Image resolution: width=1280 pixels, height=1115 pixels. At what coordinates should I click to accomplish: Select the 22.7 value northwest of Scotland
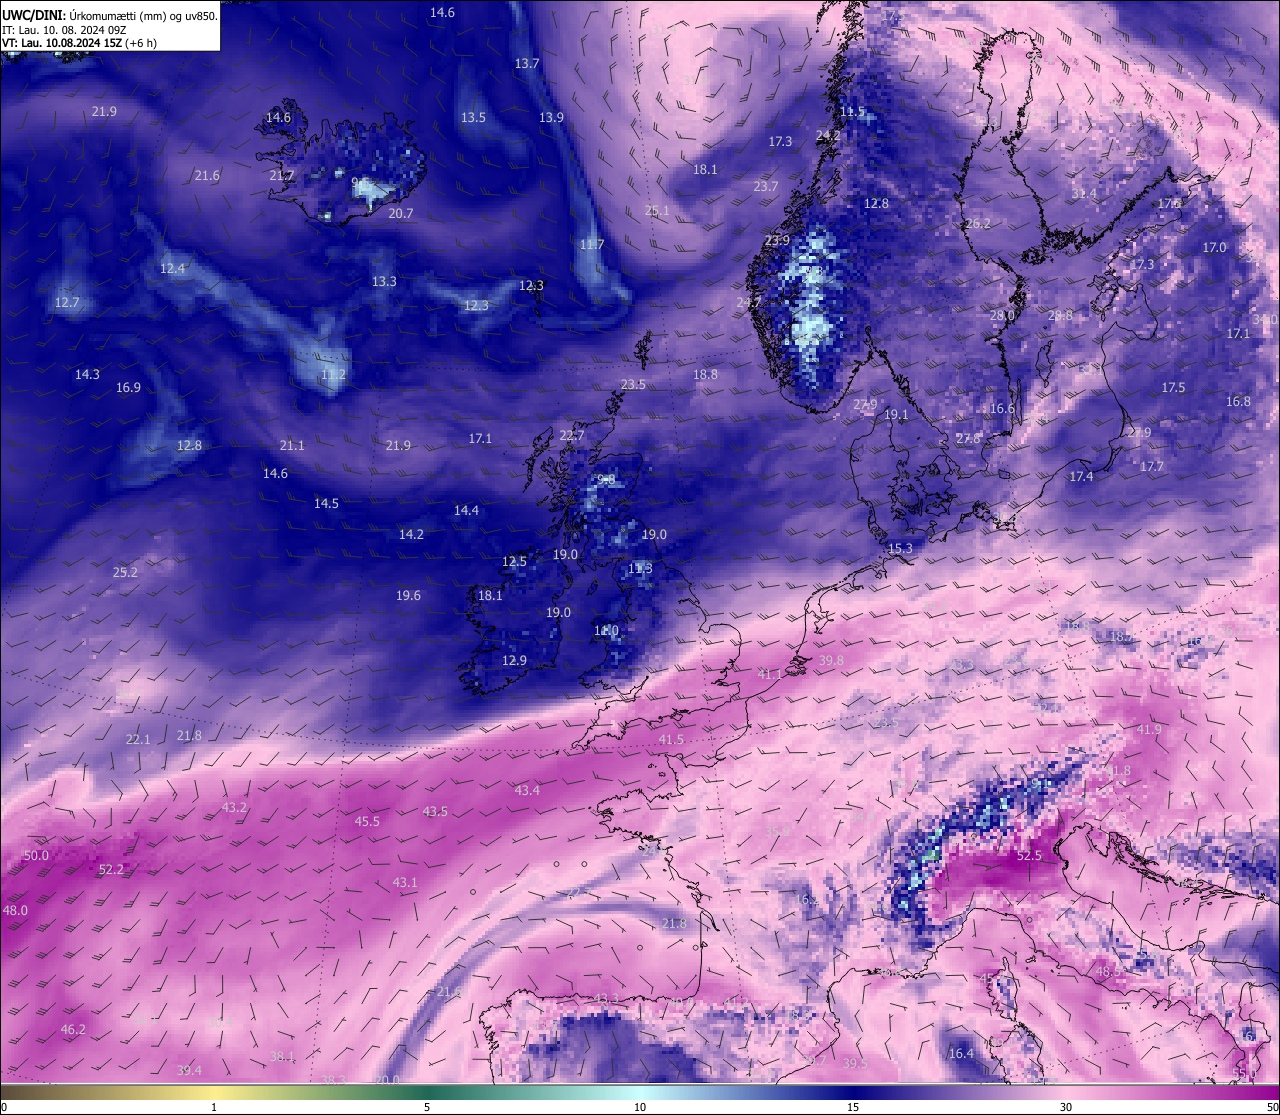(572, 436)
